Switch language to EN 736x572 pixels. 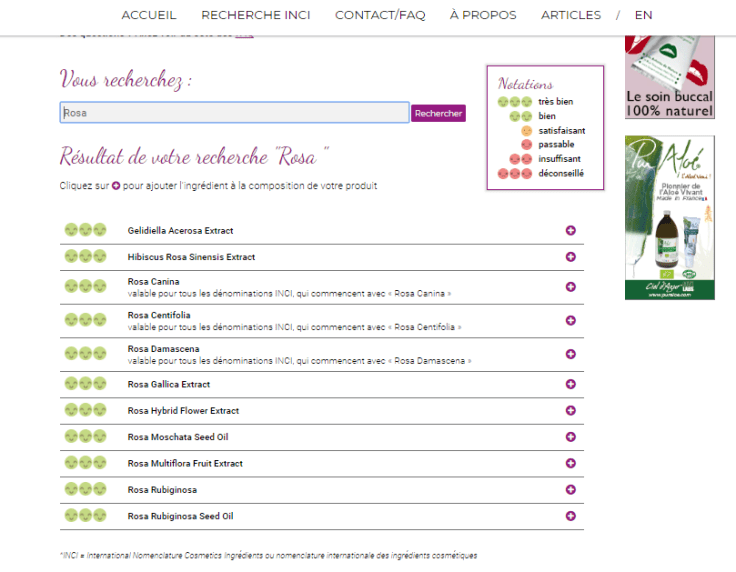click(x=643, y=15)
